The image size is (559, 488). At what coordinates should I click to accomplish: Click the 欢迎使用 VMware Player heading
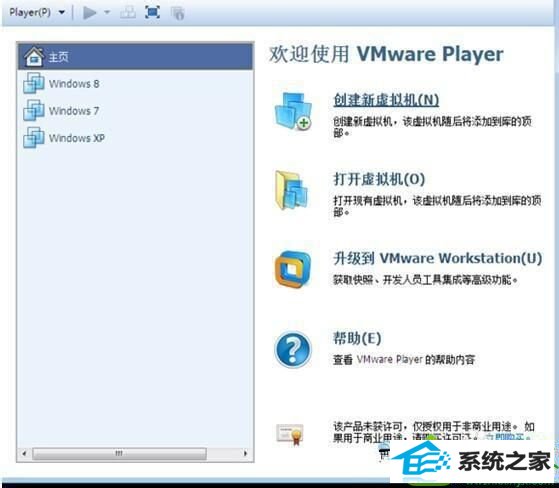tap(386, 54)
